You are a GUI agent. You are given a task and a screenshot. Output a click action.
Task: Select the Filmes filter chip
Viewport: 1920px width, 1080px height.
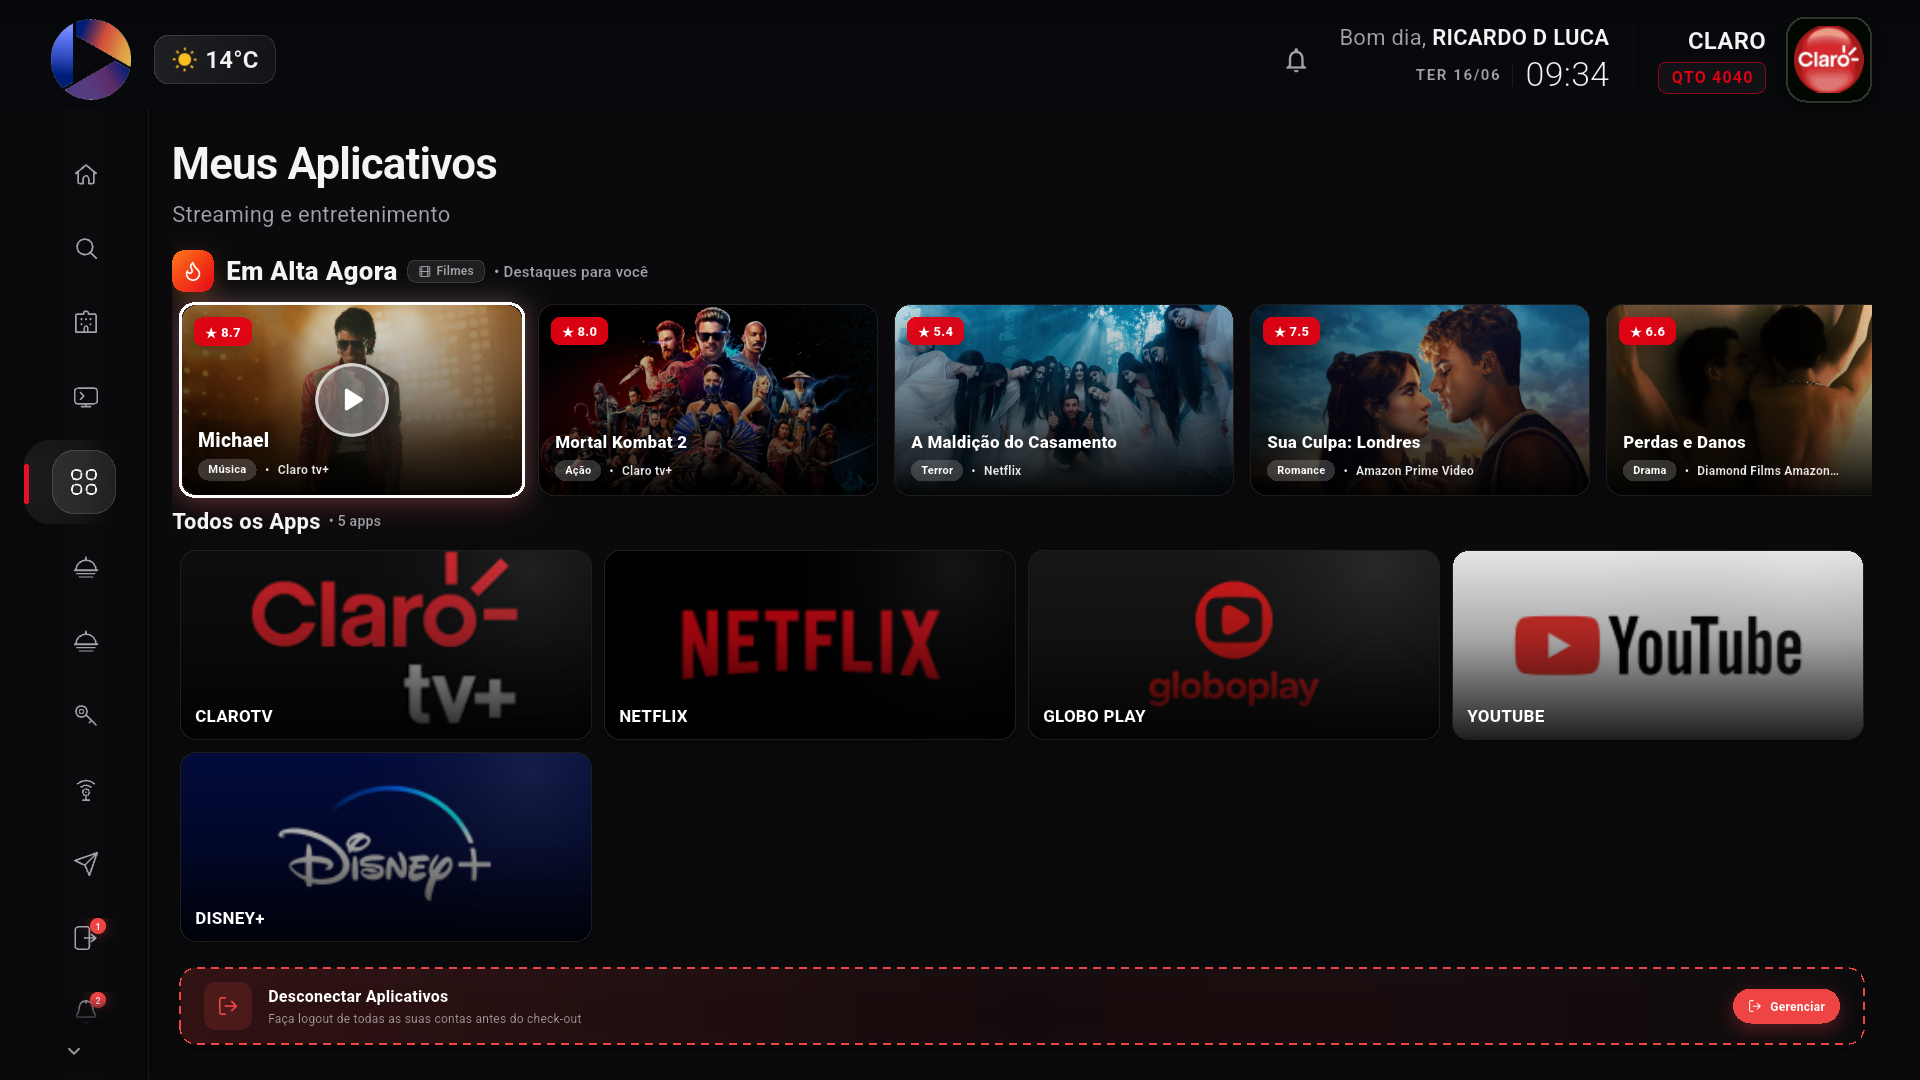(446, 271)
